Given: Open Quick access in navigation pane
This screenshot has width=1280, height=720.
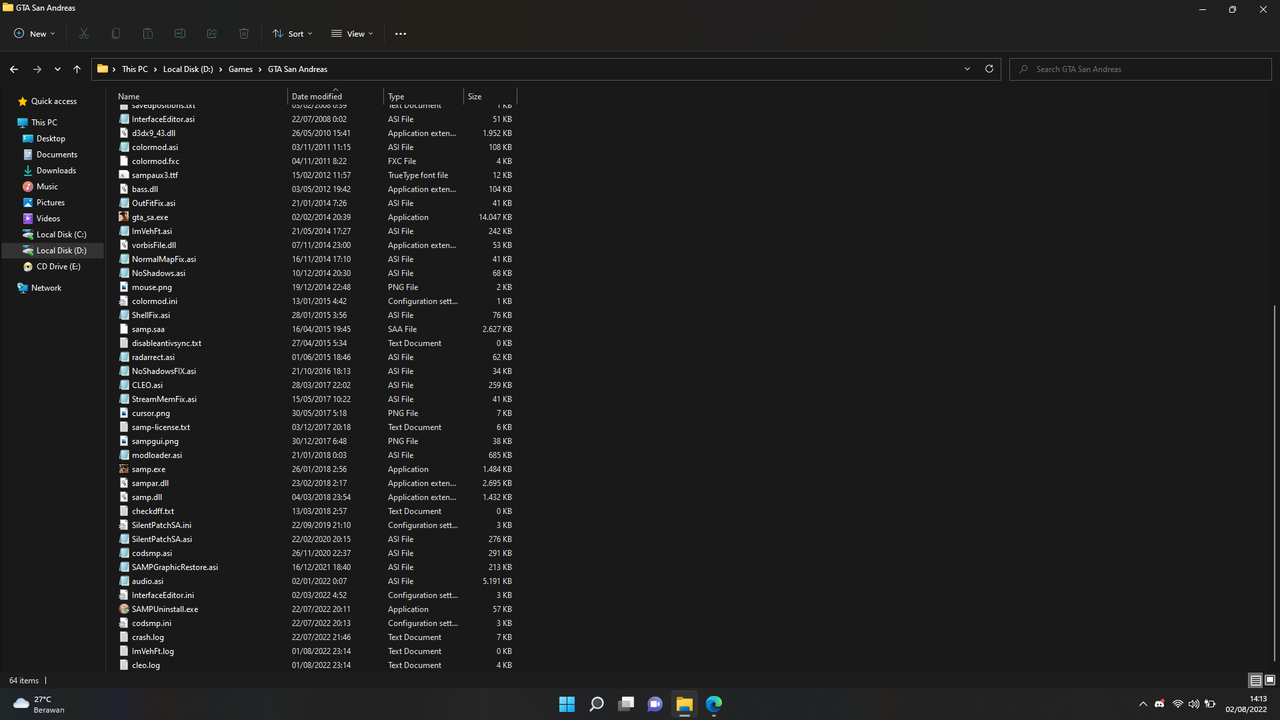Looking at the screenshot, I should (x=54, y=101).
